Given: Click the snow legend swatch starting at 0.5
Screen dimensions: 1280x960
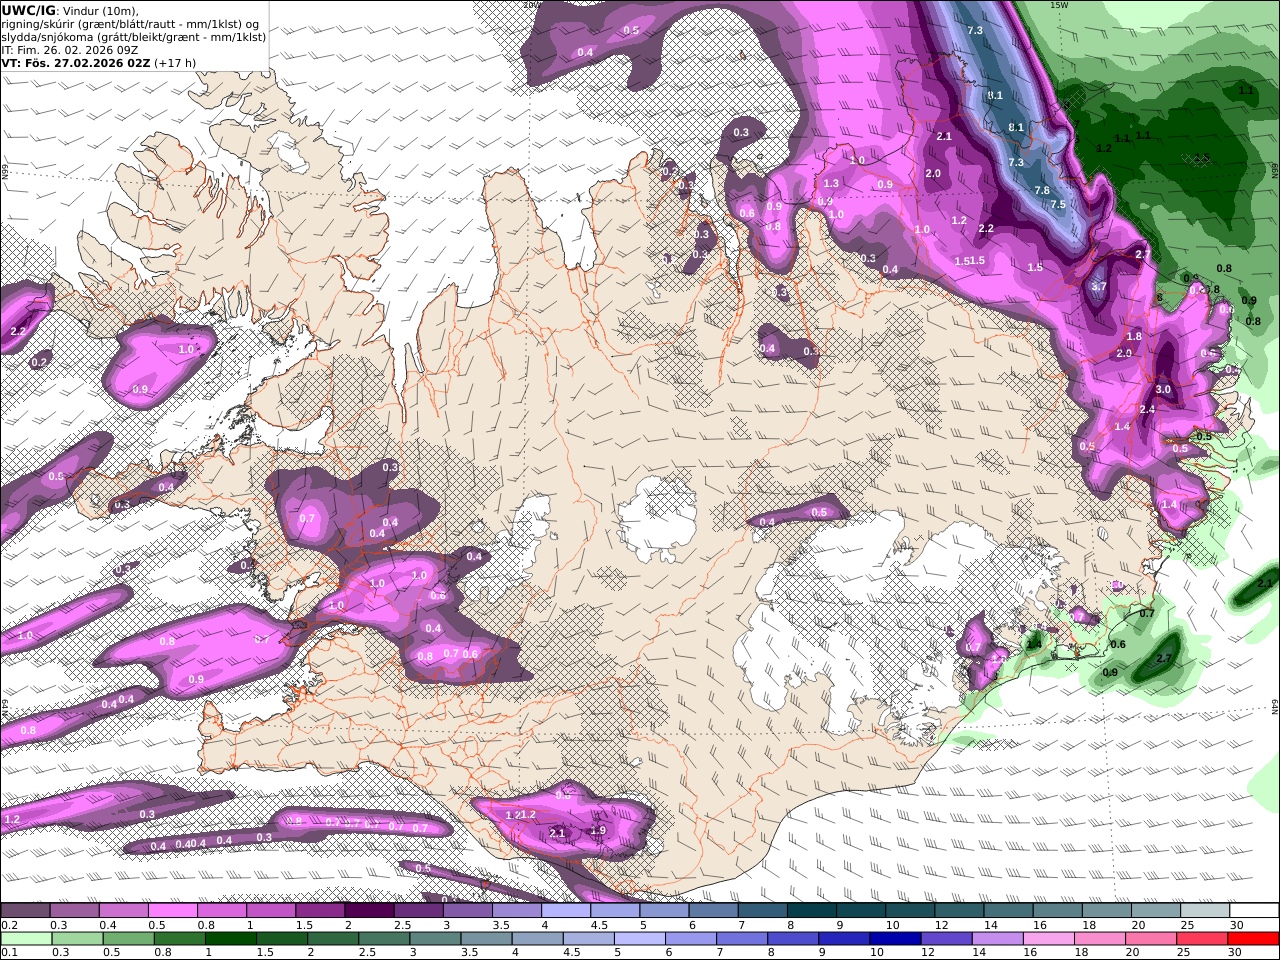Looking at the screenshot, I should [172, 910].
